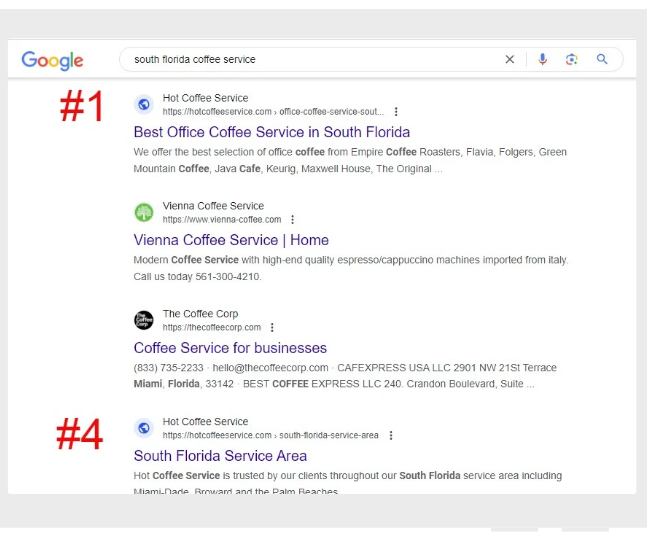This screenshot has height=536, width=647.
Task: Click the first Hot Coffee Service globe favicon
Action: (x=144, y=104)
